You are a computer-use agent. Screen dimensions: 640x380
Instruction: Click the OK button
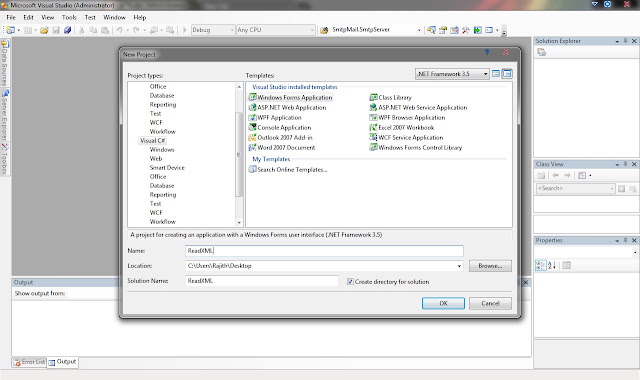coord(443,303)
